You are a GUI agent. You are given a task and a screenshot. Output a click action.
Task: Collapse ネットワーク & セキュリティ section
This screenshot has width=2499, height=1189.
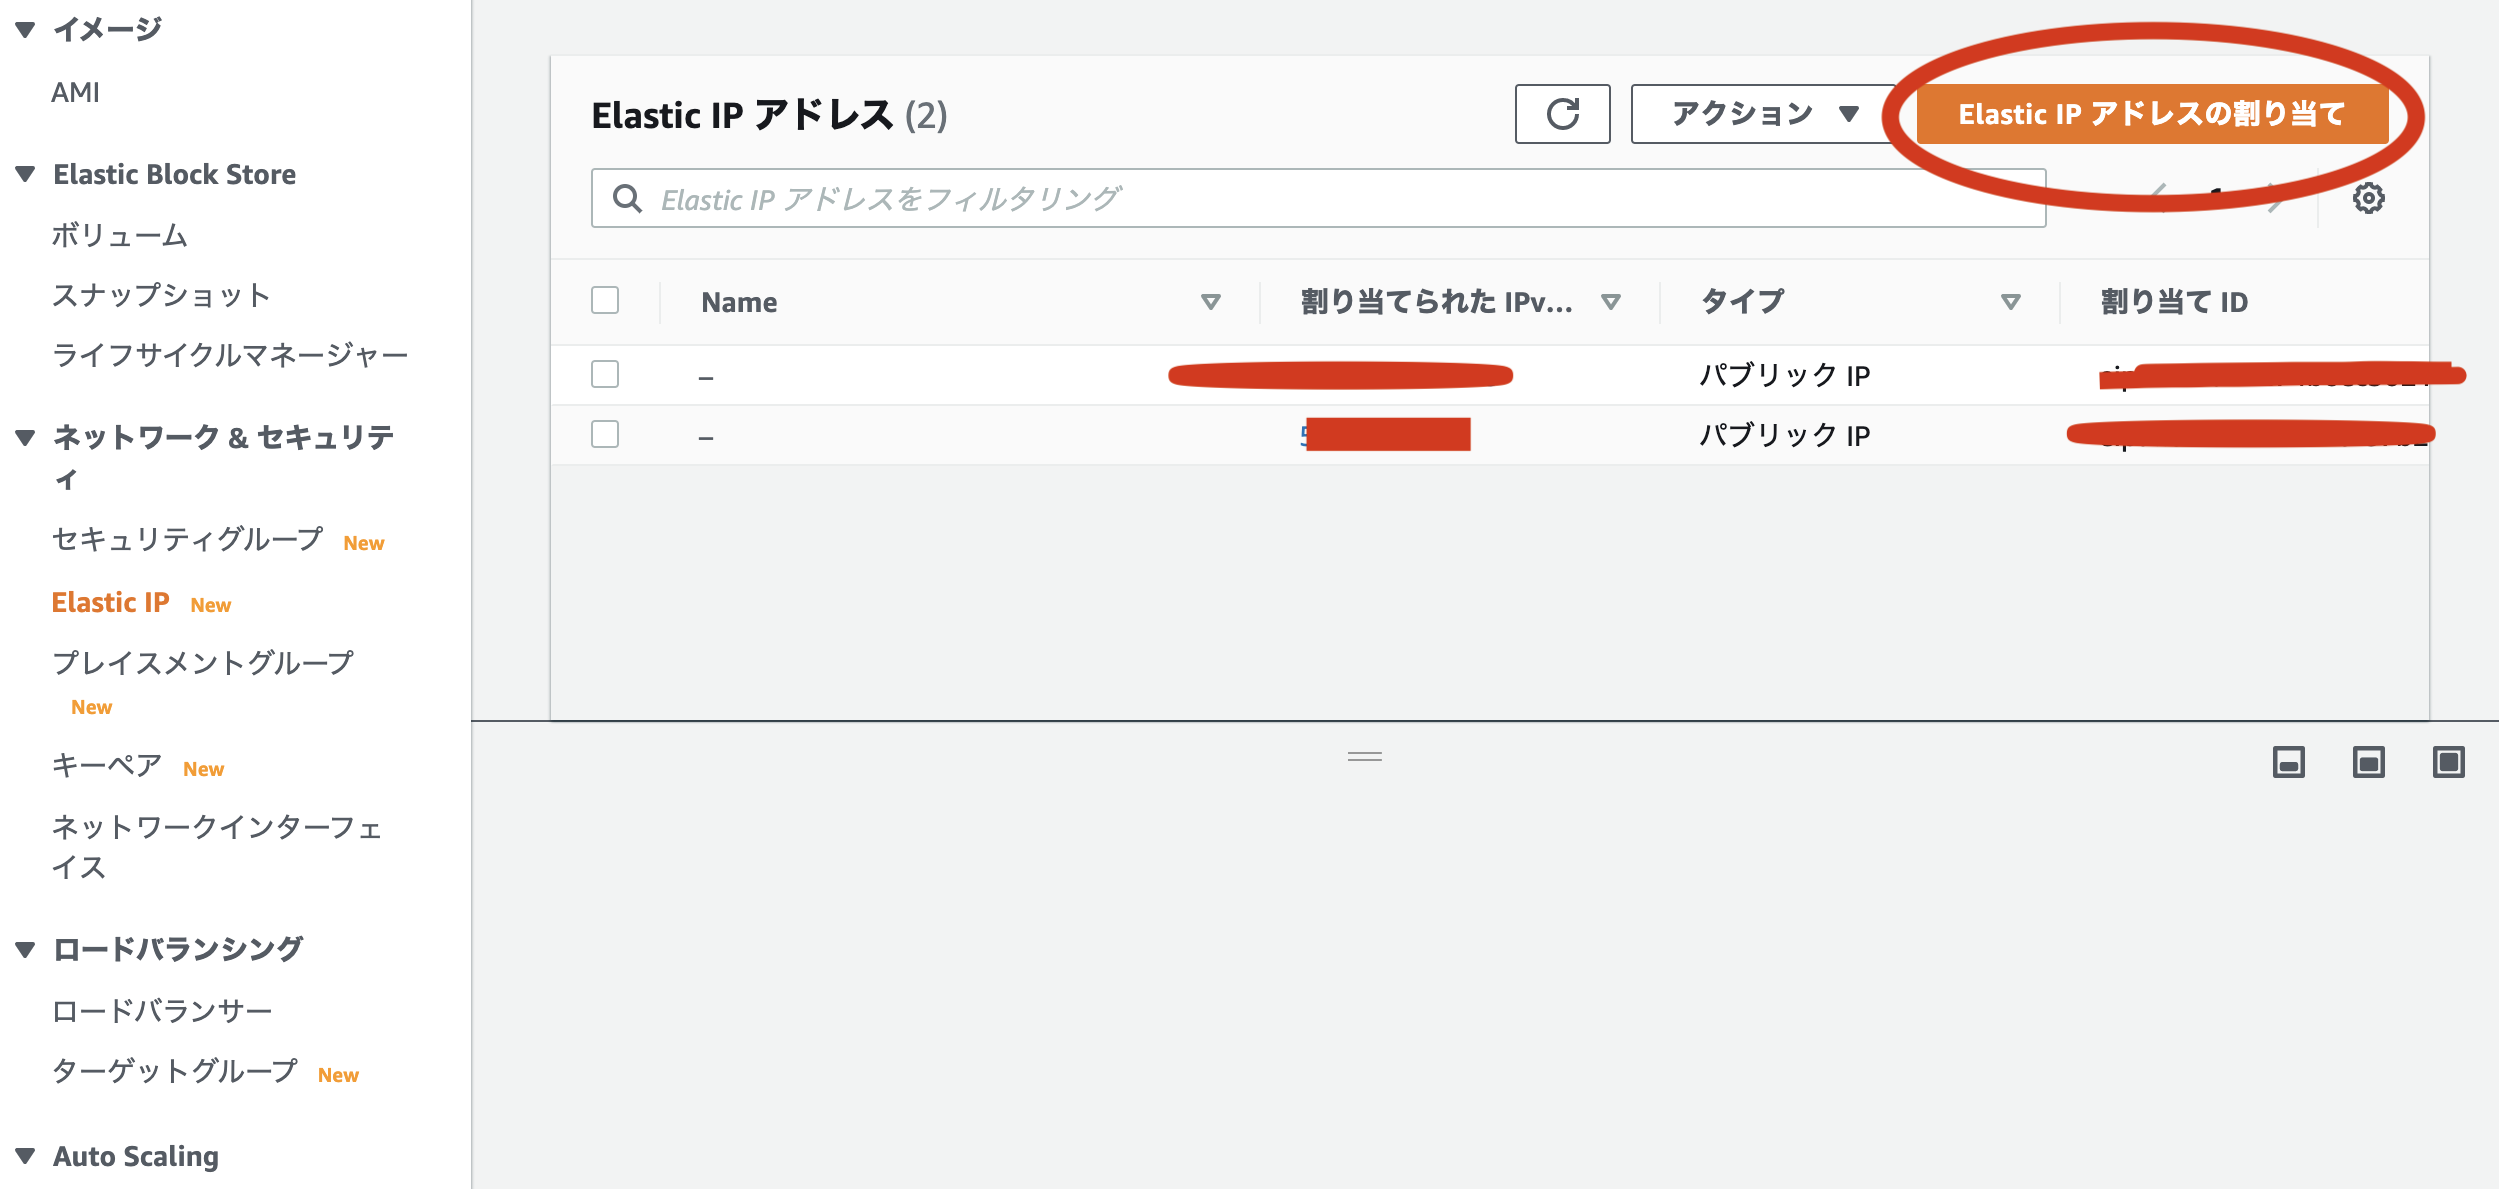pyautogui.click(x=26, y=437)
